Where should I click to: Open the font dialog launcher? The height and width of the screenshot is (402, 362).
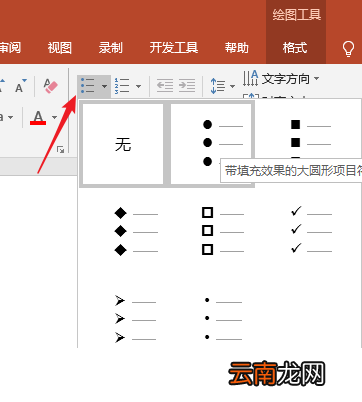(60, 149)
